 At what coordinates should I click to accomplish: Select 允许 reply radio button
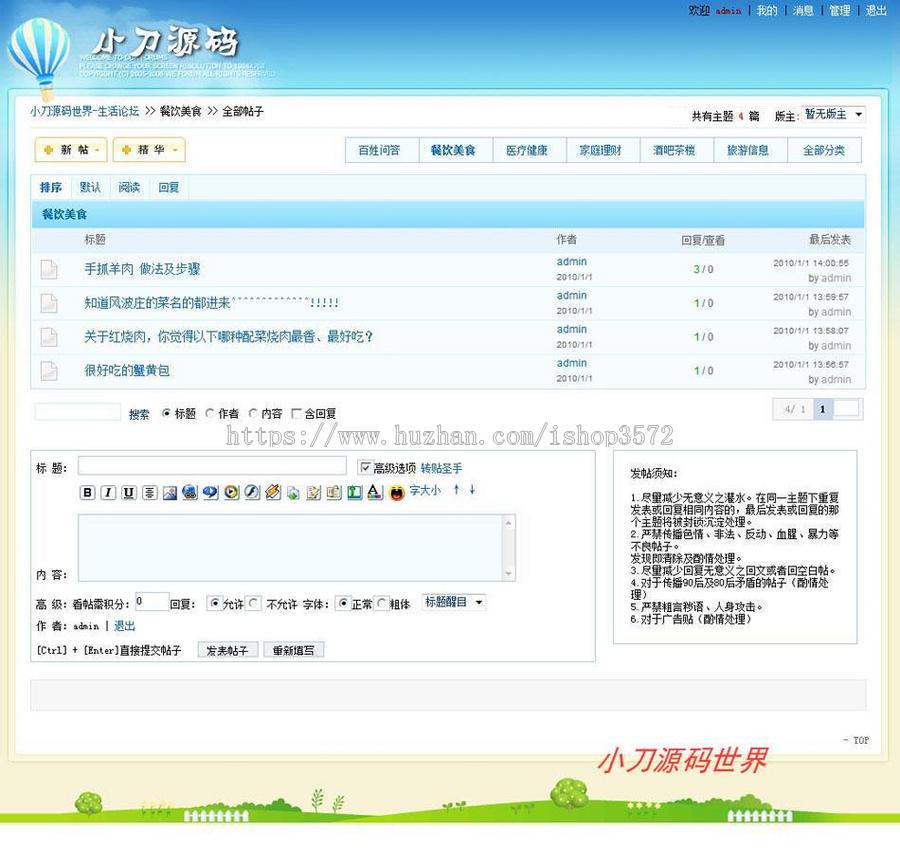coord(215,603)
